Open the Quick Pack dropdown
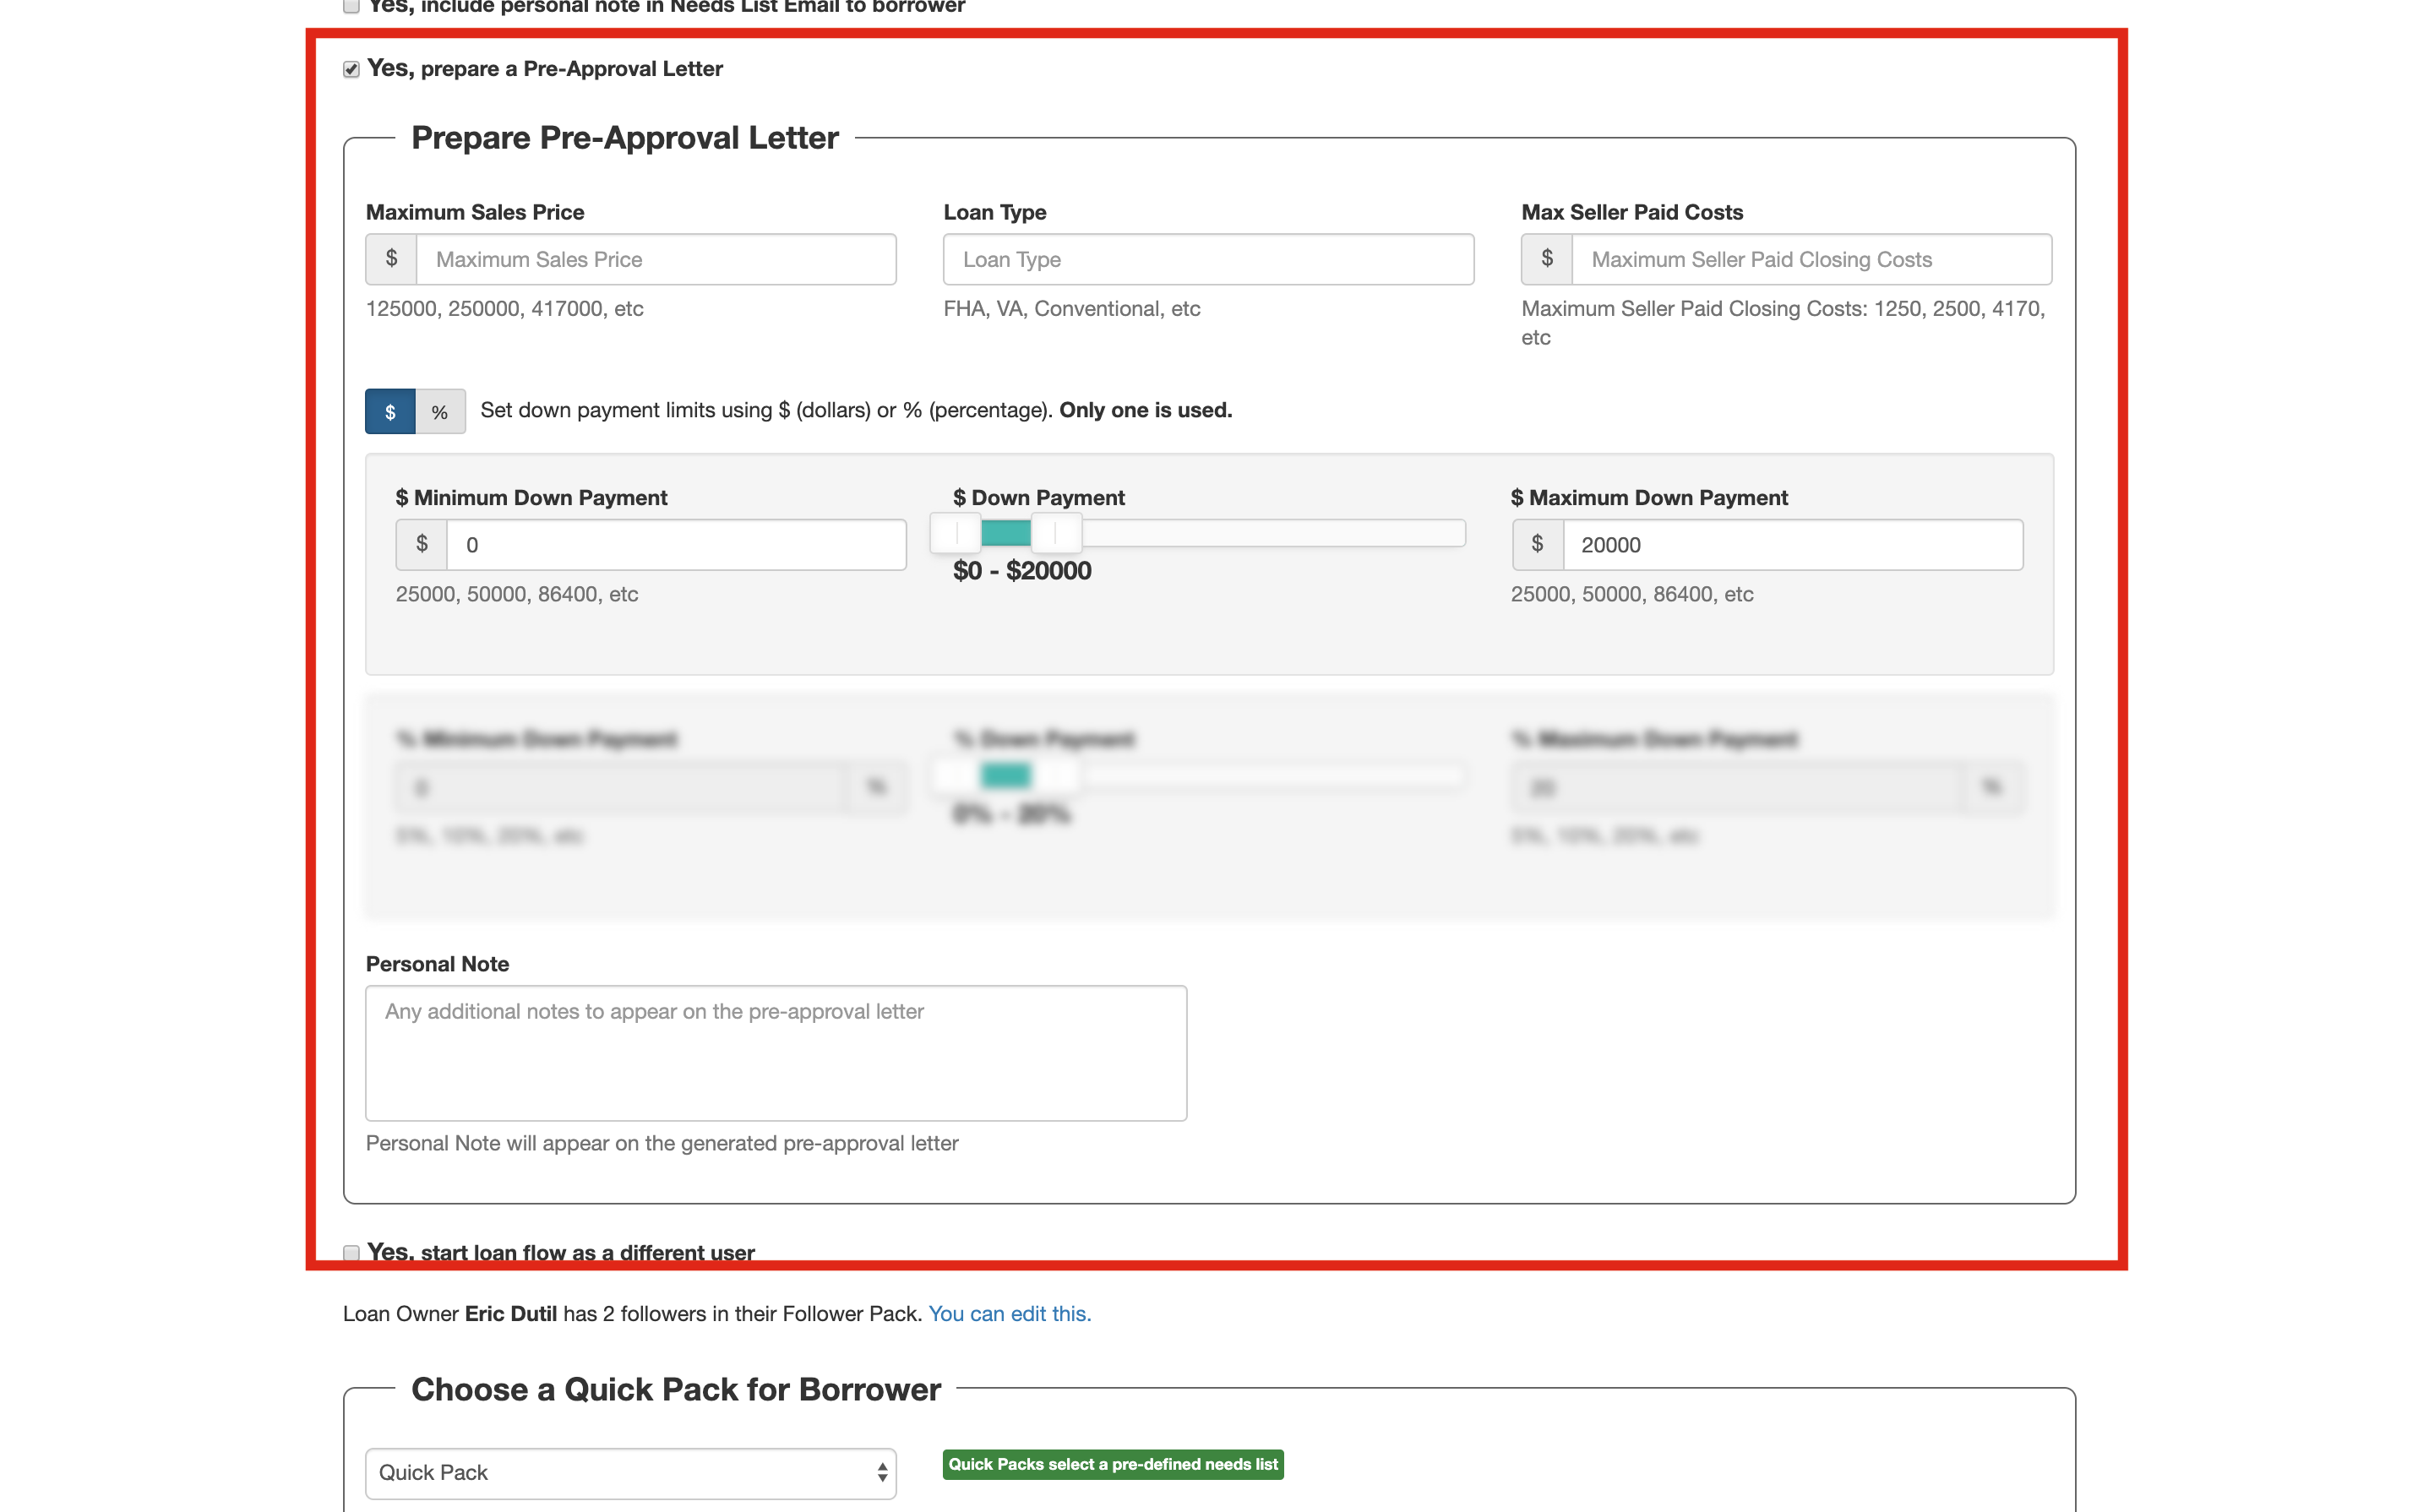This screenshot has width=2418, height=1512. pyautogui.click(x=630, y=1472)
